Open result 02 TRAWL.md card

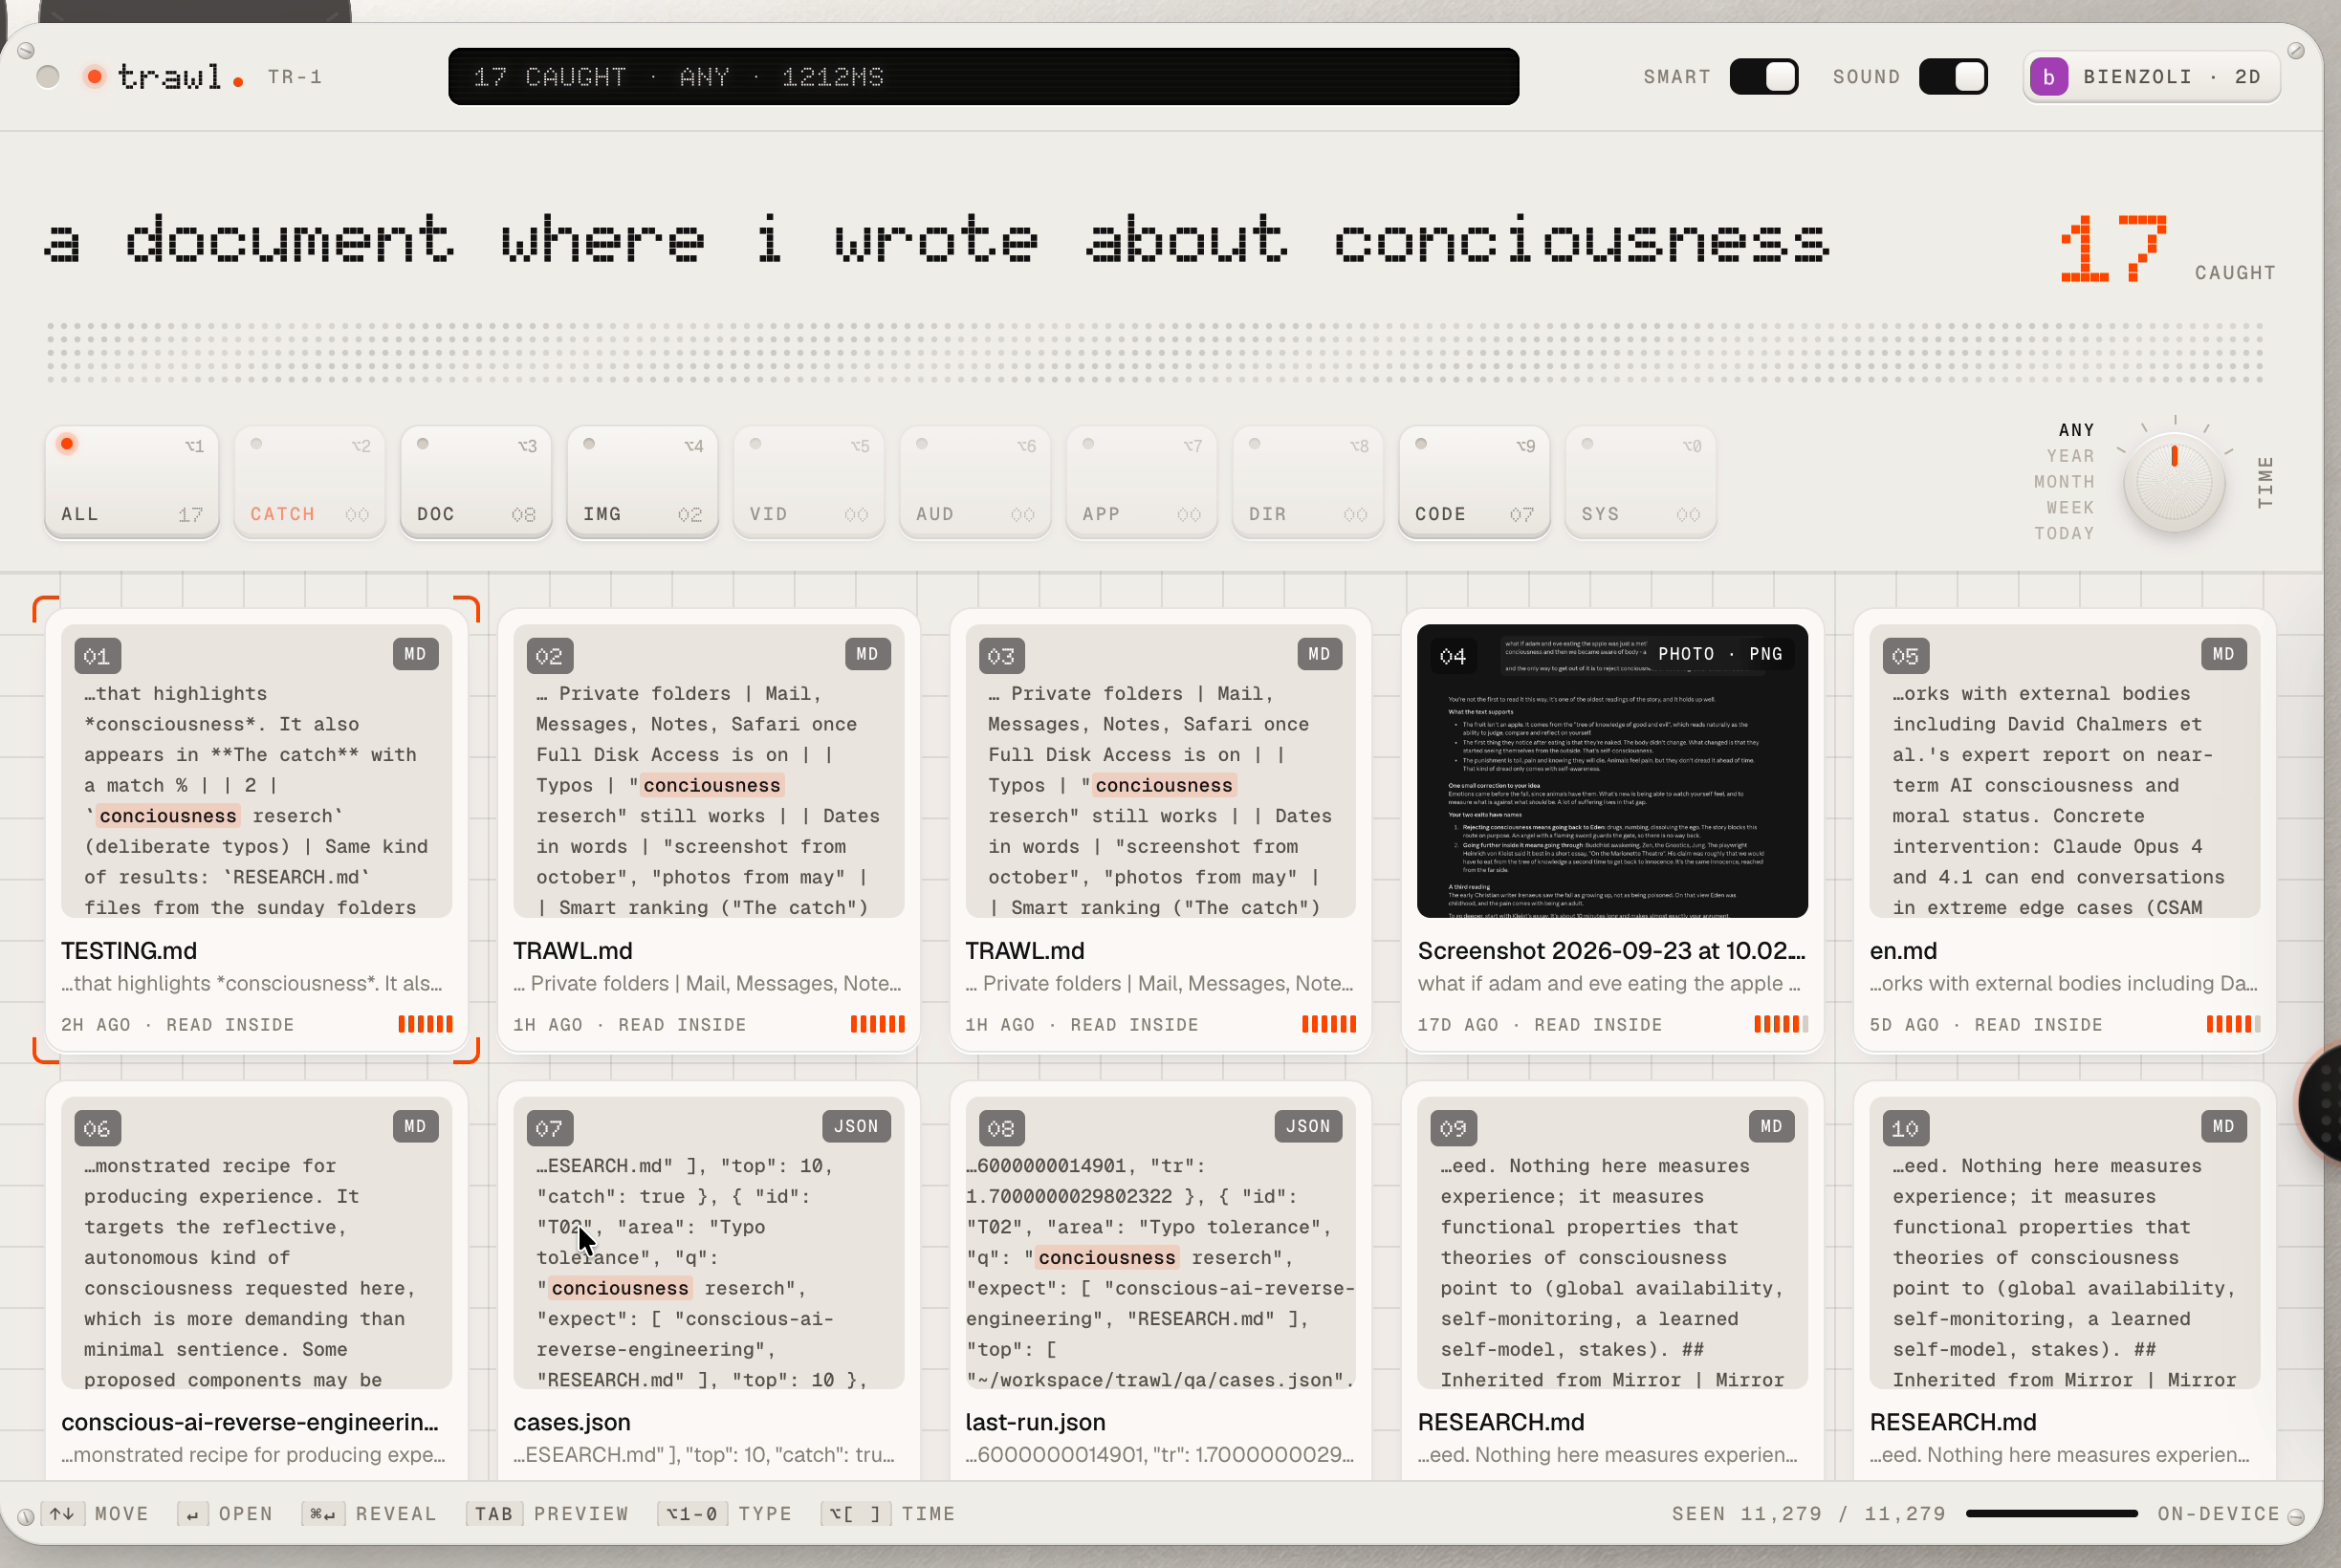(x=708, y=830)
